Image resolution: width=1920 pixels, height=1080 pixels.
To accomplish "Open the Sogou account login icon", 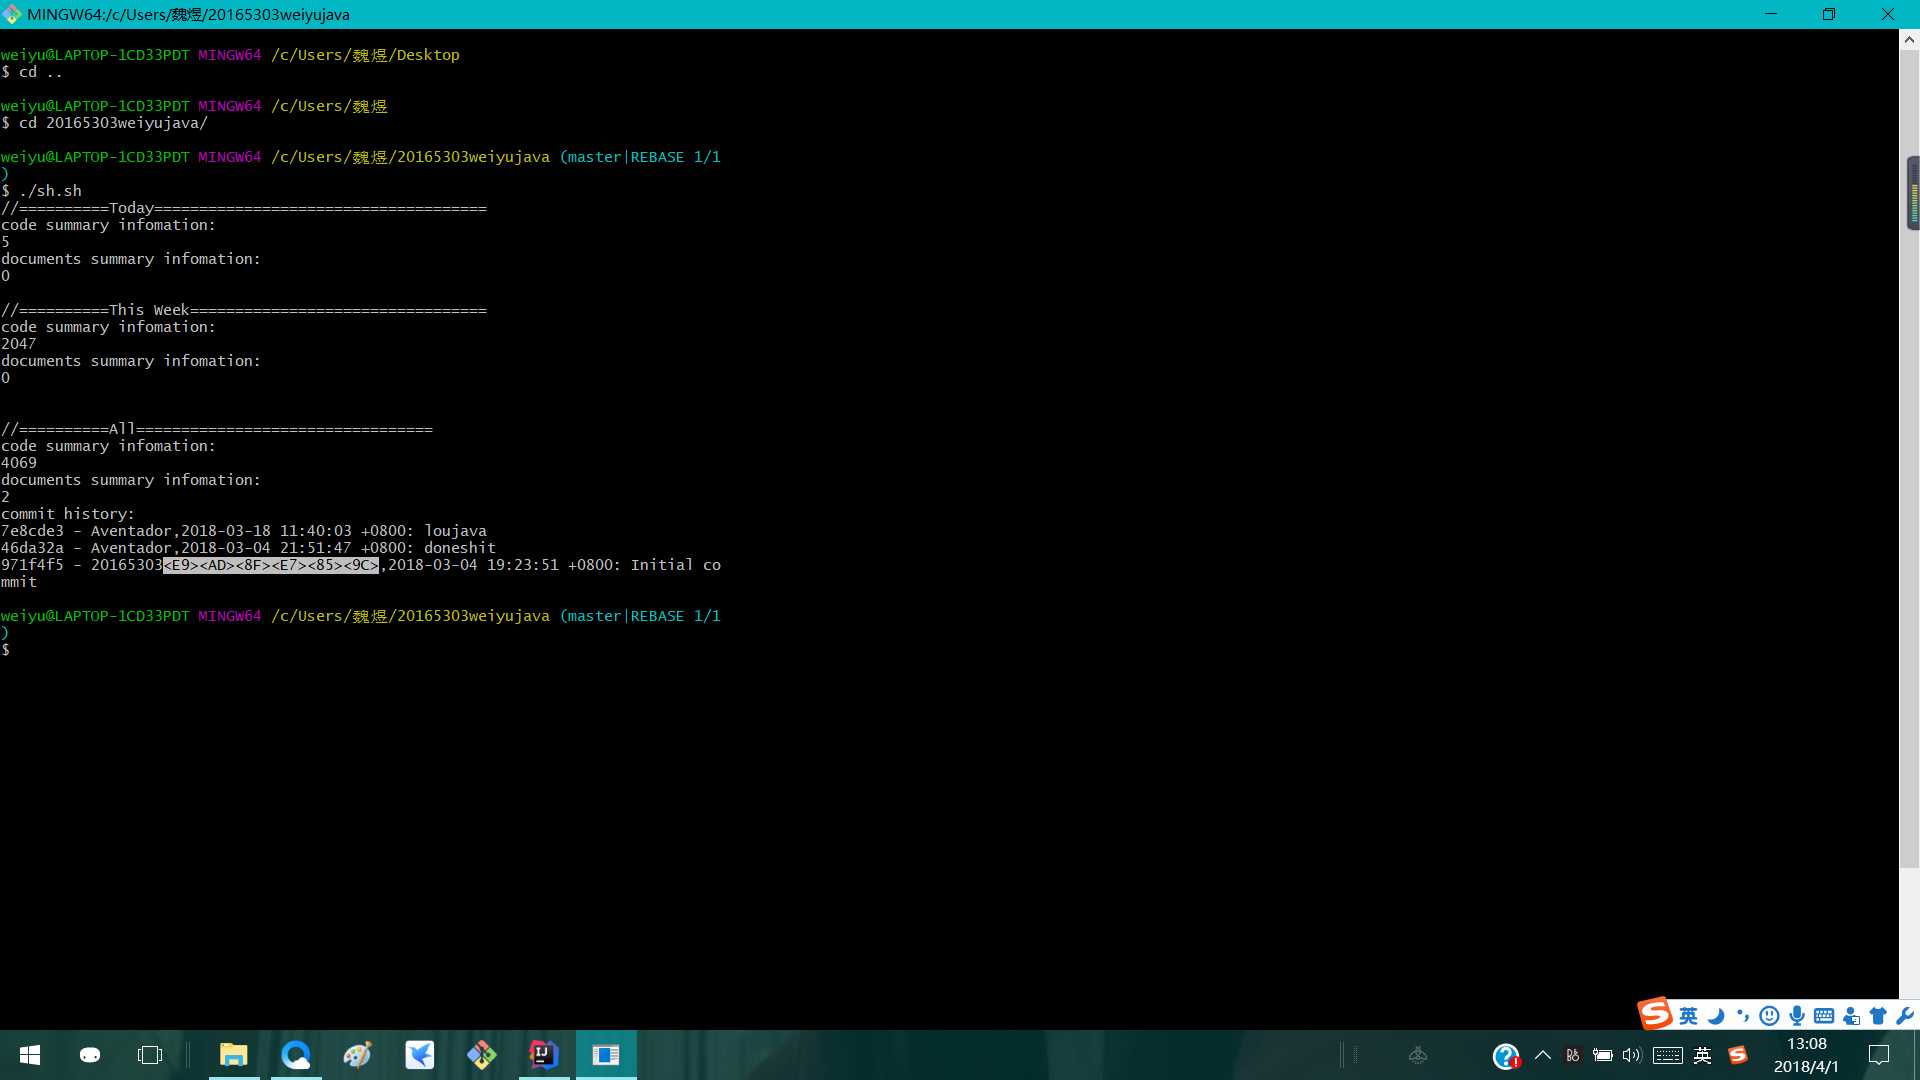I will point(1851,1017).
